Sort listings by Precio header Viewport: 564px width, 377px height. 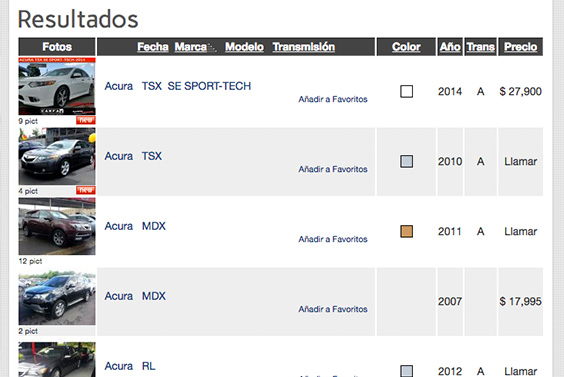point(520,47)
